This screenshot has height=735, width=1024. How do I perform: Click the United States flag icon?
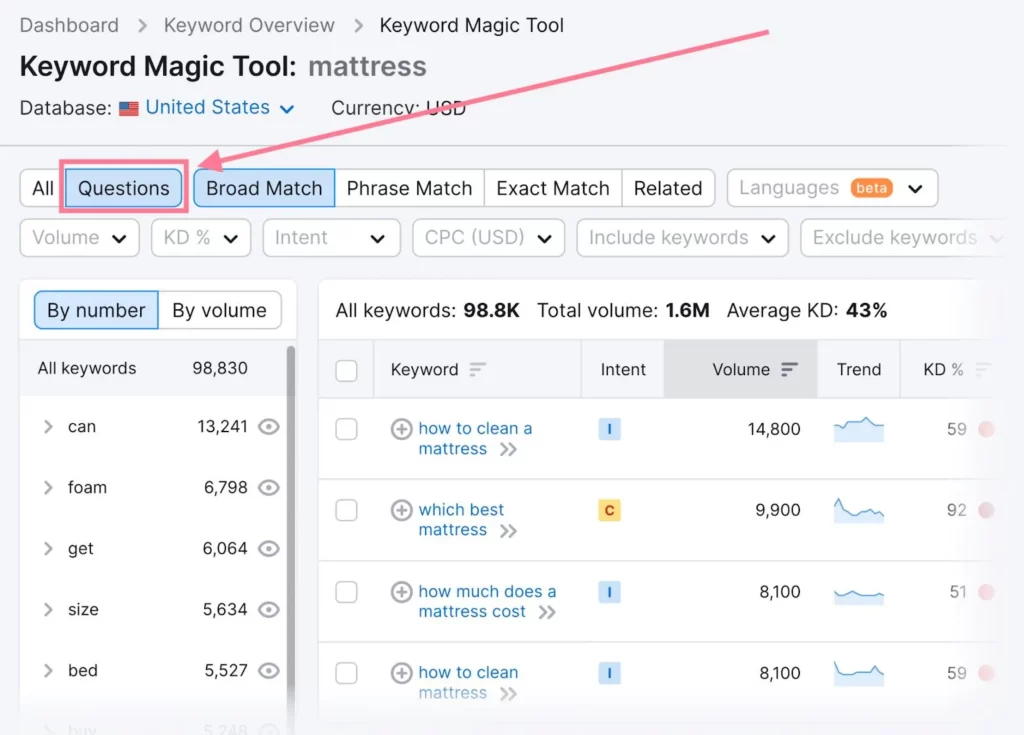[x=129, y=108]
